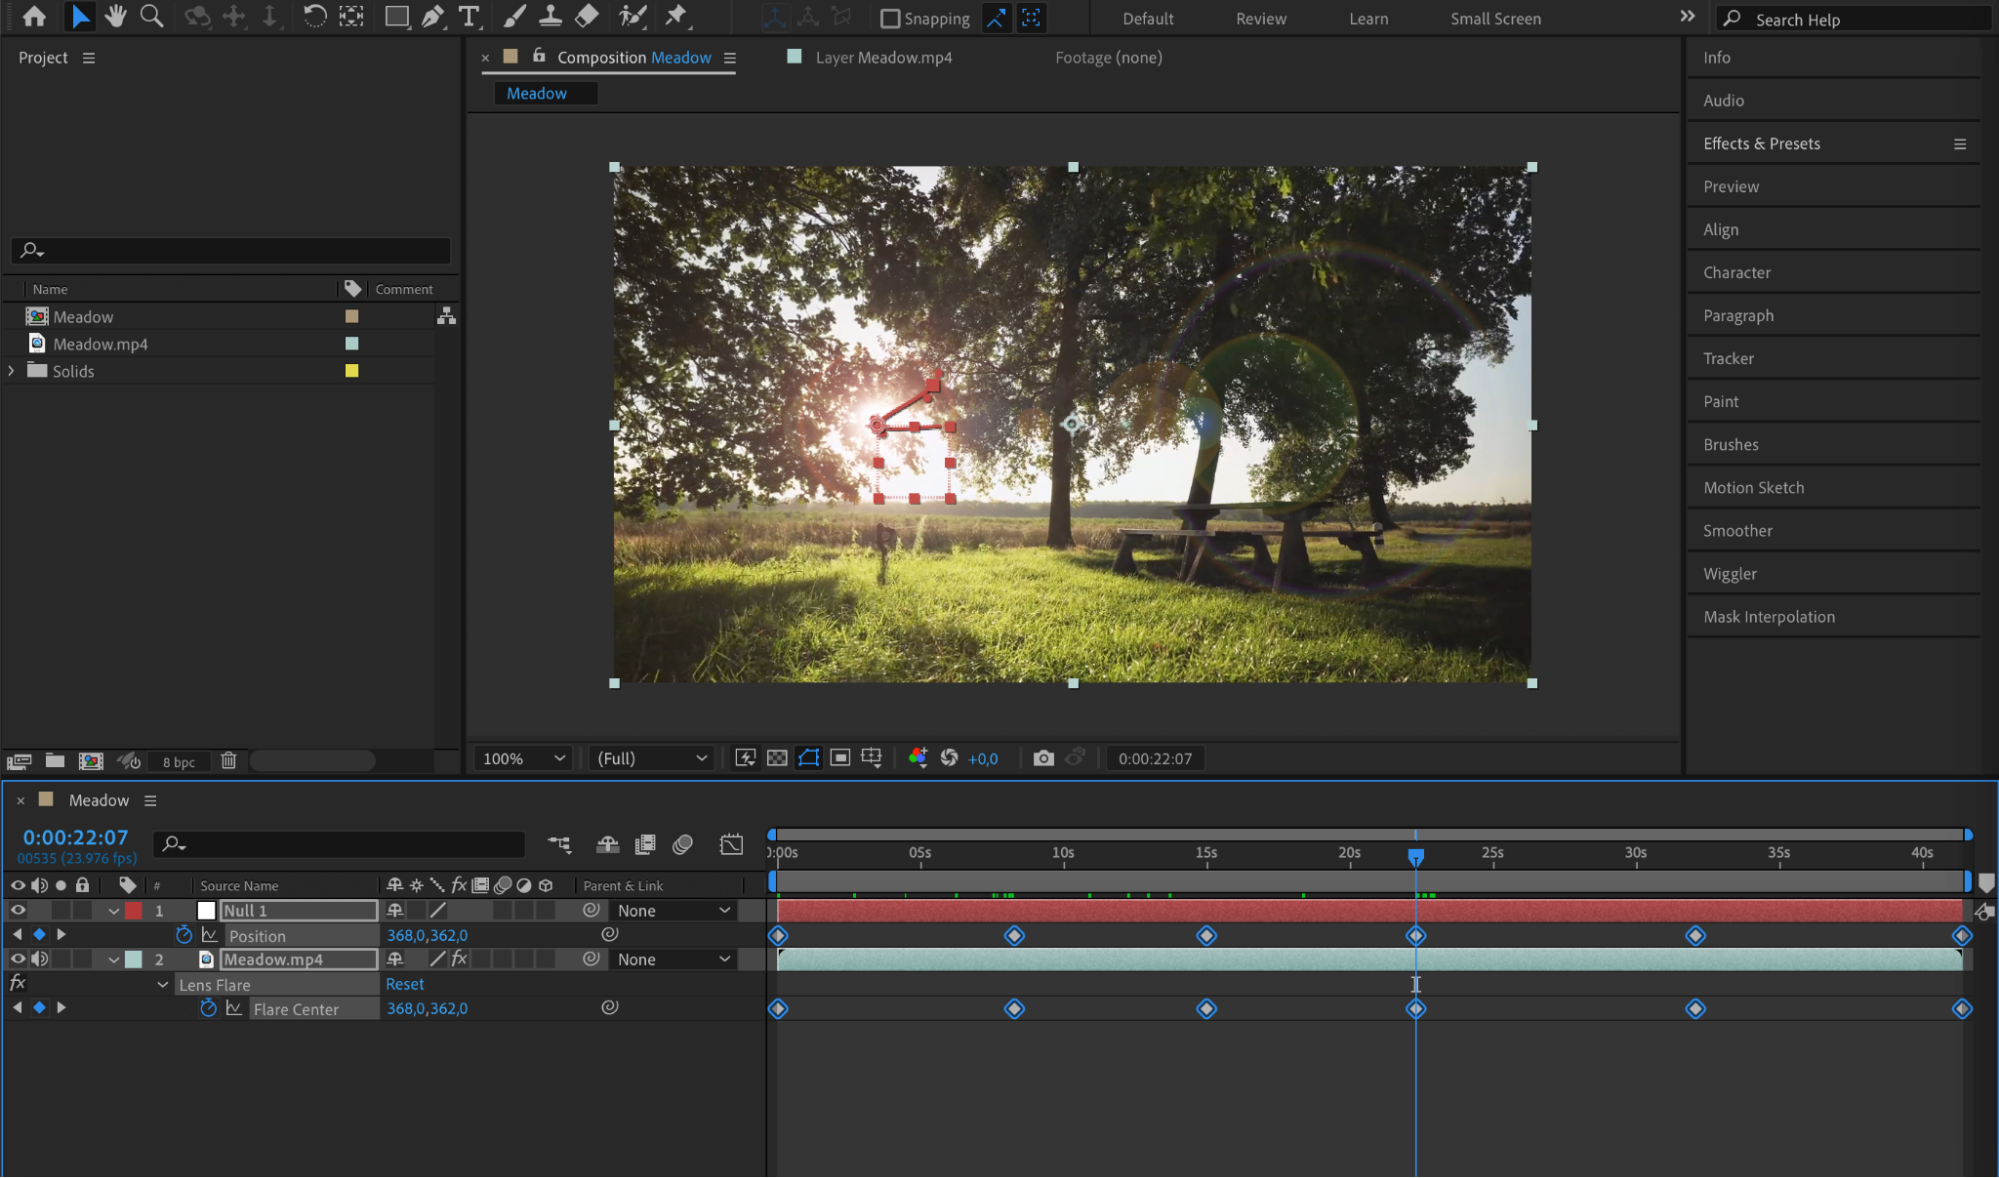Viewport: 1999px width, 1178px height.
Task: Click the Position keyframe at 15 seconds
Action: point(1206,936)
